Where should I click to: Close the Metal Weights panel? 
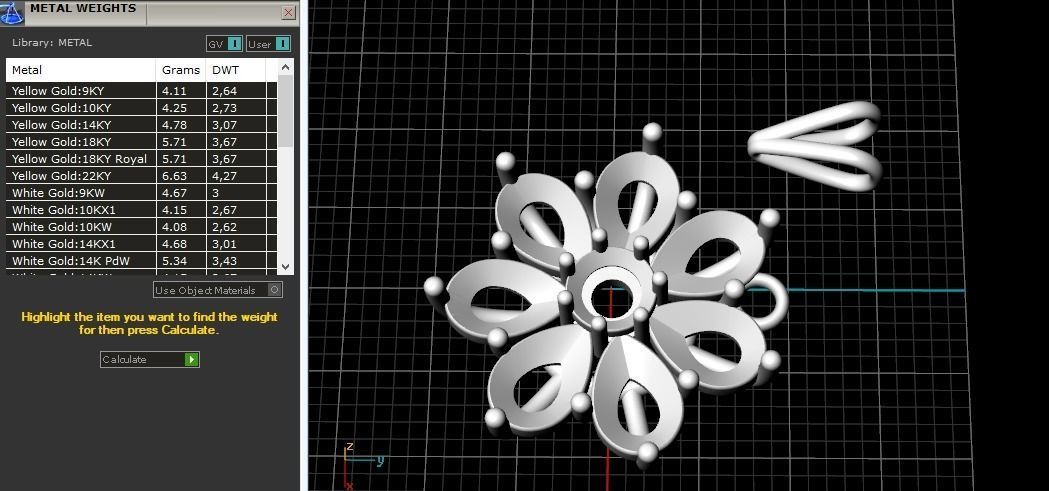pos(288,13)
